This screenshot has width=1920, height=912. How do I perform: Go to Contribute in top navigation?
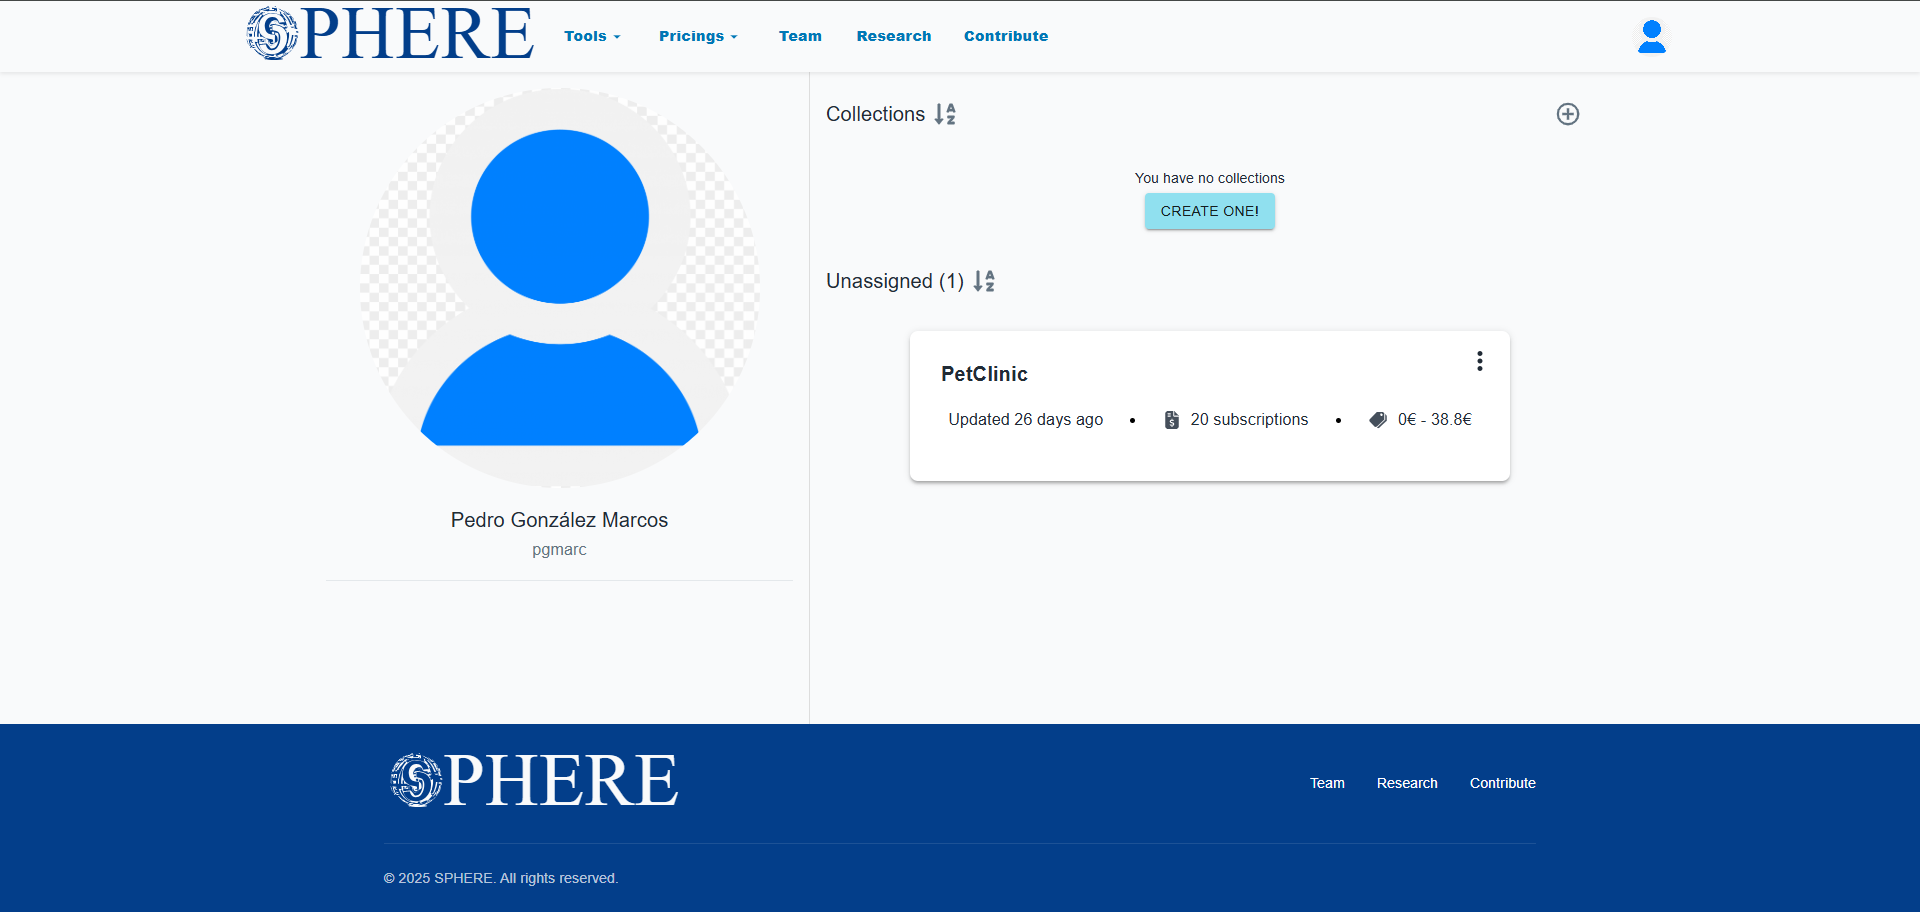point(1005,36)
